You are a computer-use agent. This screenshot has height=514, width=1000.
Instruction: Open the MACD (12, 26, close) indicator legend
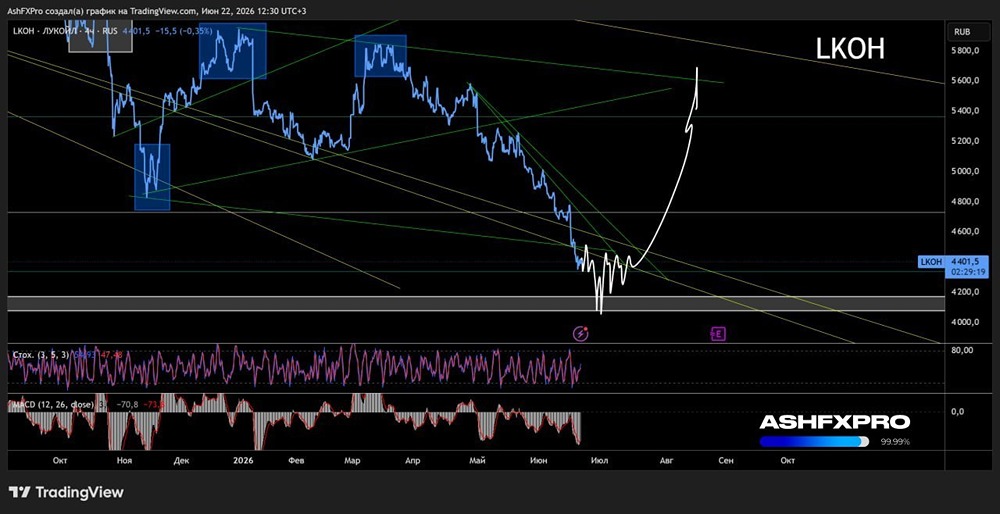tap(54, 404)
